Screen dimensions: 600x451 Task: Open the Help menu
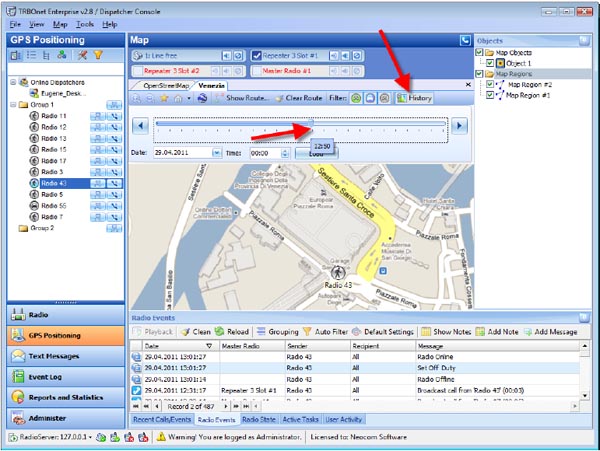(110, 24)
